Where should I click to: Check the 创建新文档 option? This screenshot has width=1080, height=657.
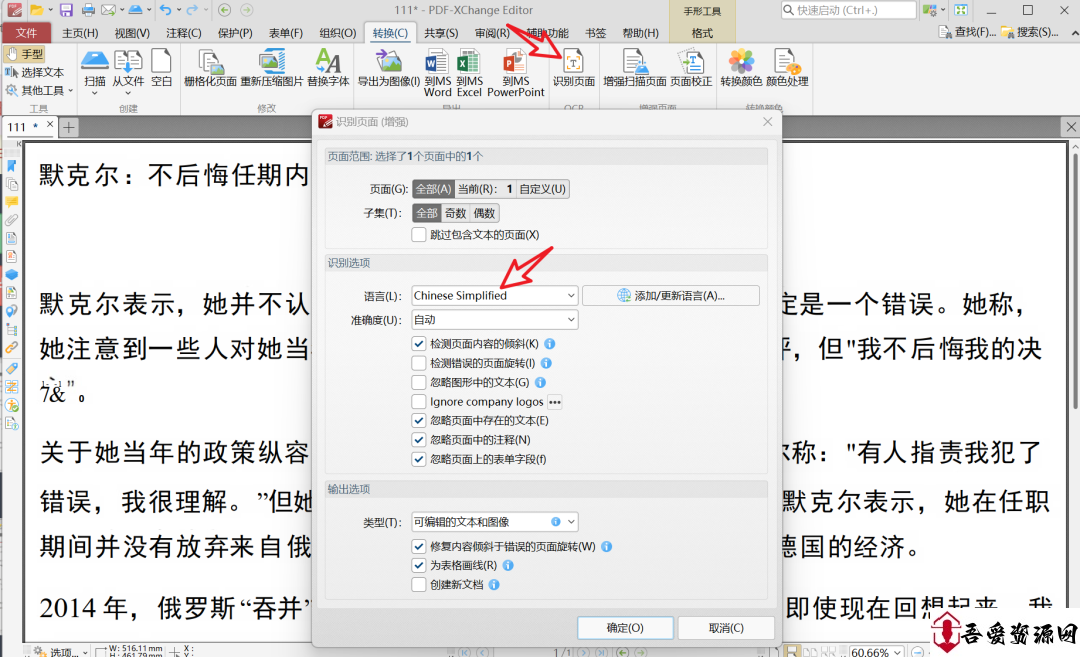coord(419,584)
